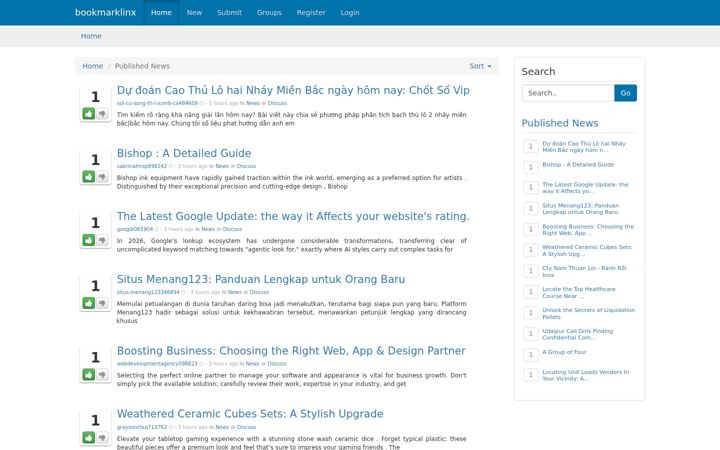The width and height of the screenshot is (720, 450).
Task: Open the Submit page
Action: pos(229,12)
